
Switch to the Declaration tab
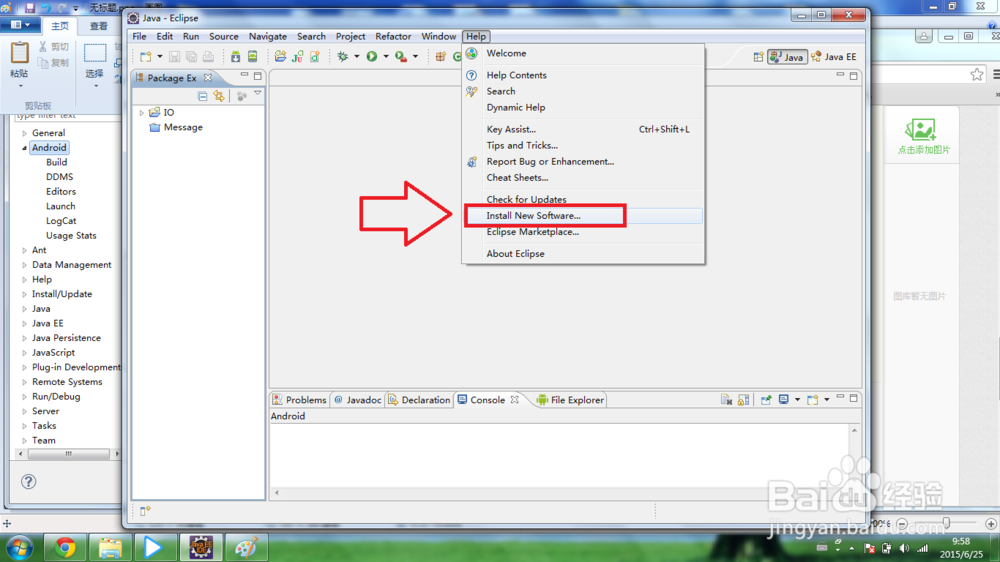419,400
